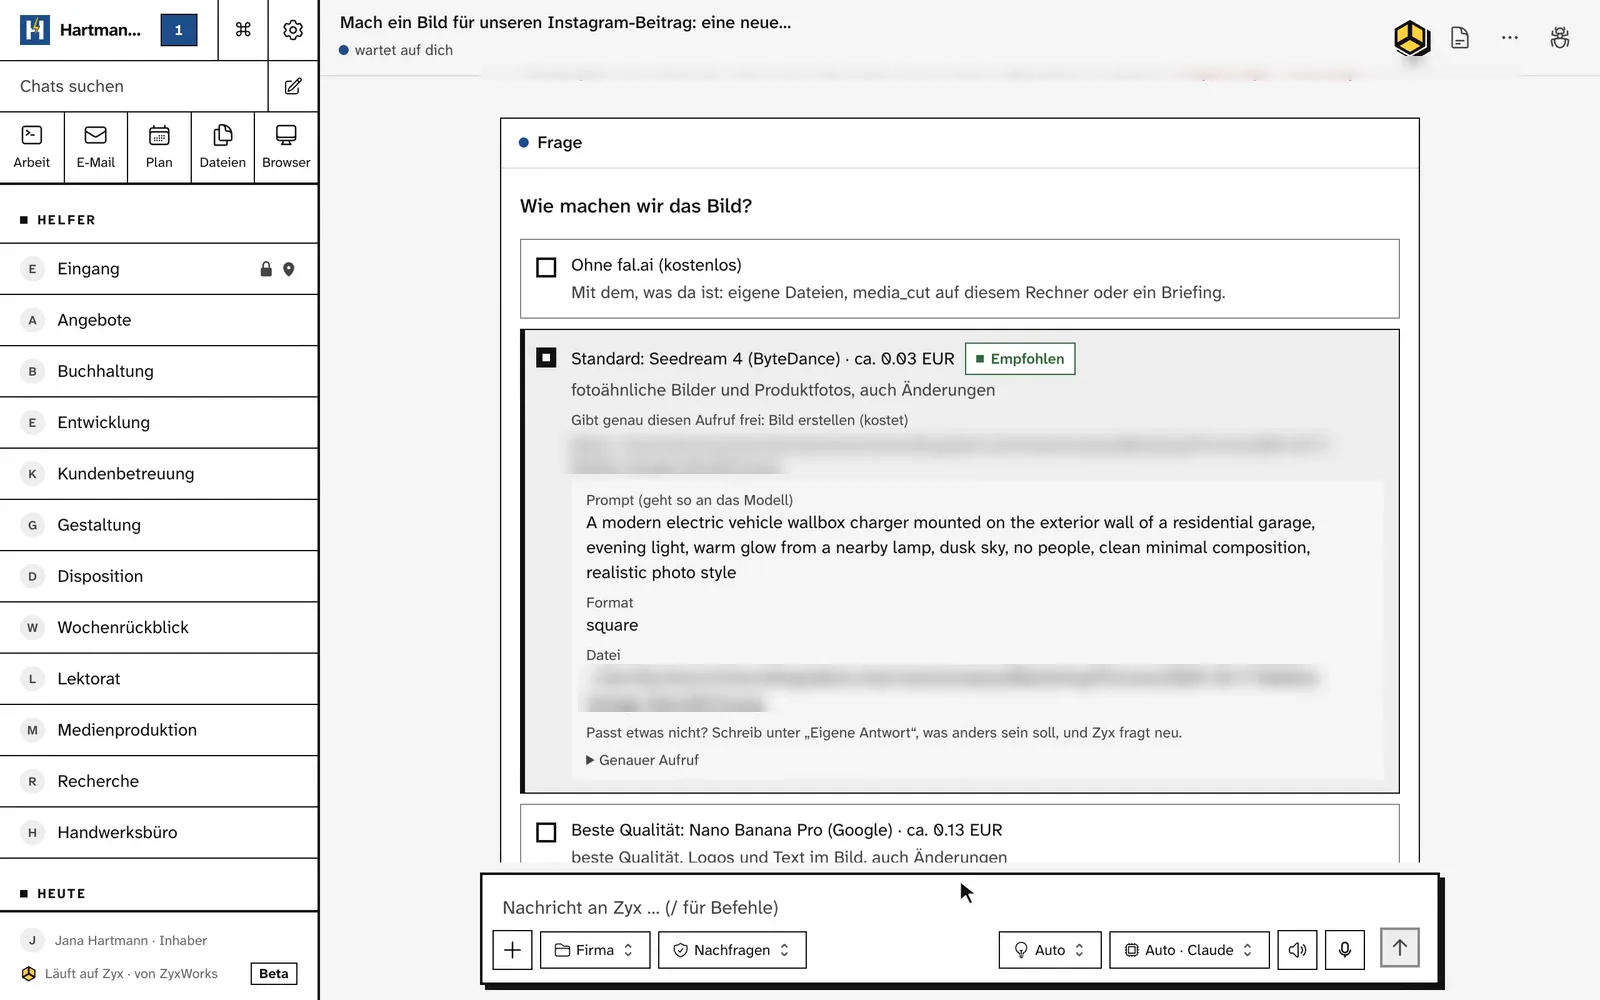Check the Nano Banana Pro option
The image size is (1600, 1000).
point(546,832)
